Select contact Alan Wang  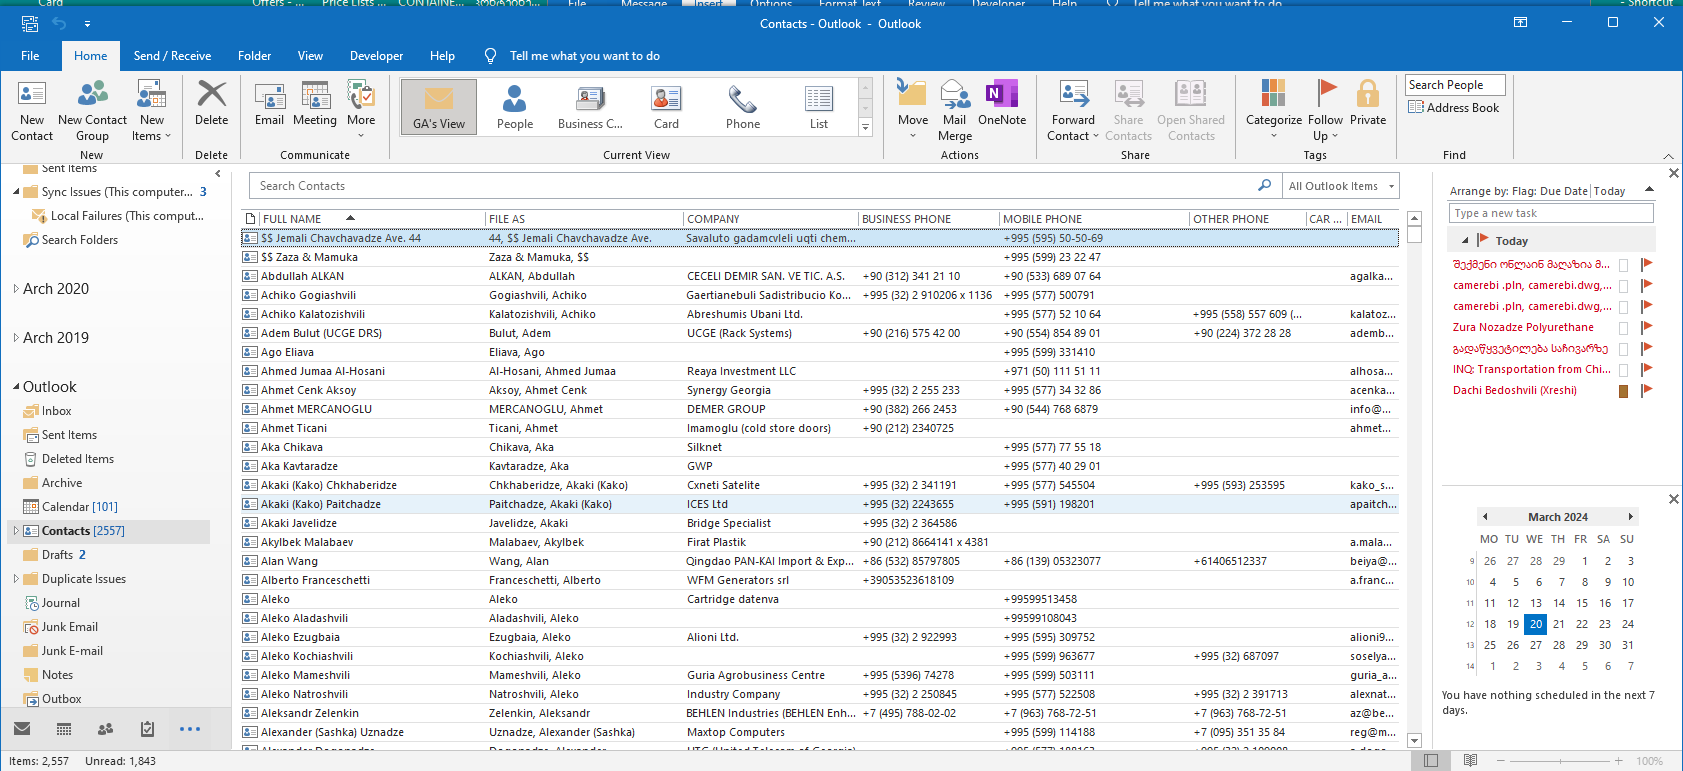820,561
